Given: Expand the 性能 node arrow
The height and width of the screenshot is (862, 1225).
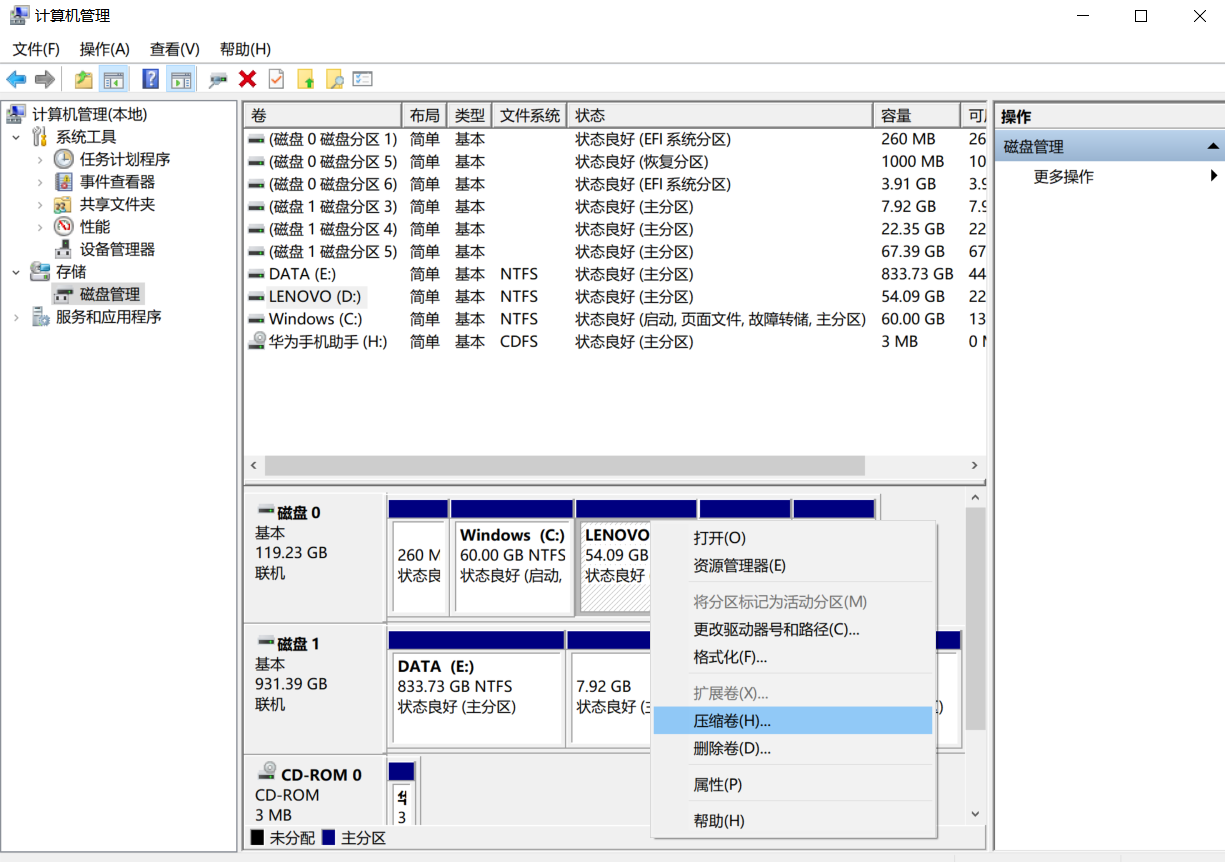Looking at the screenshot, I should coord(40,227).
